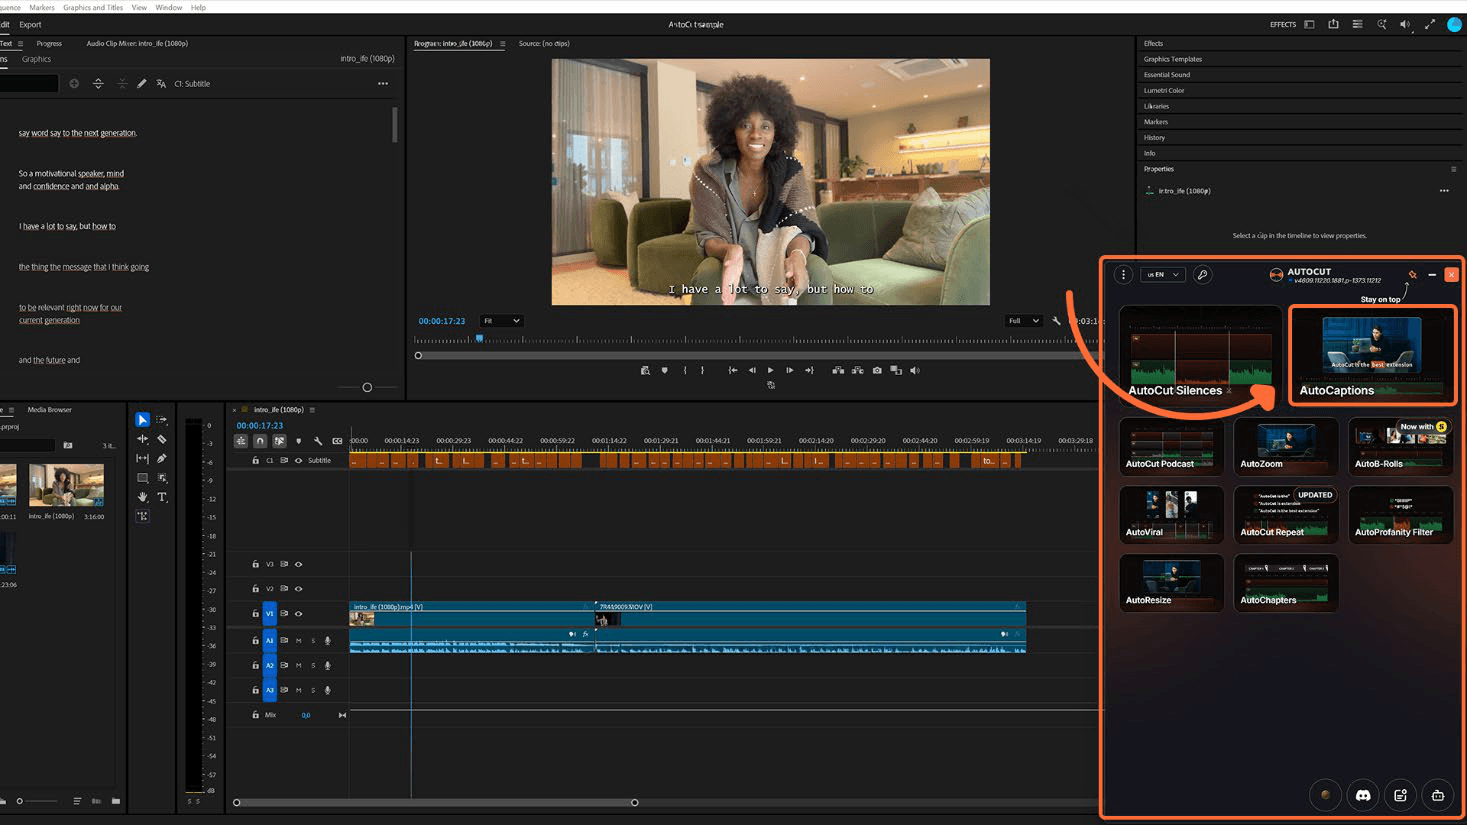1467x825 pixels.
Task: Step back one frame
Action: click(752, 370)
